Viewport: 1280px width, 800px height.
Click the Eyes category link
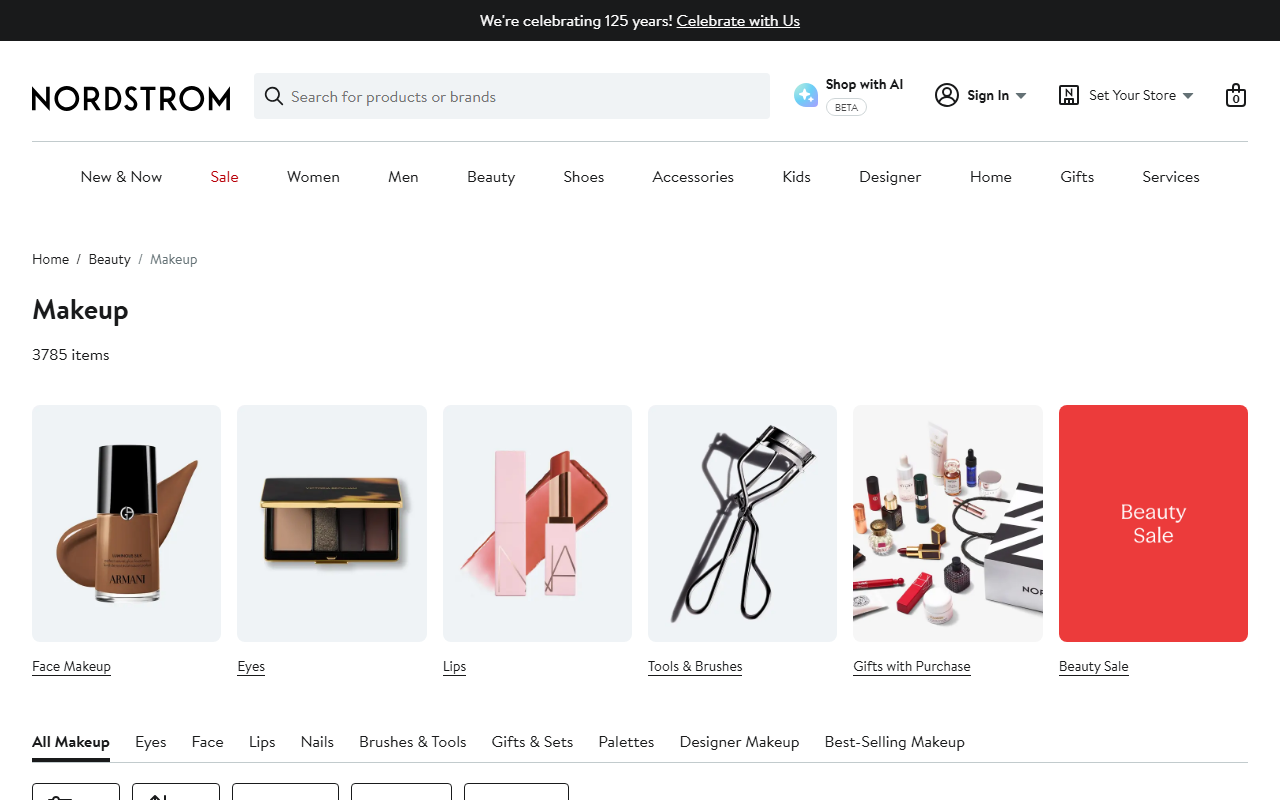click(251, 666)
